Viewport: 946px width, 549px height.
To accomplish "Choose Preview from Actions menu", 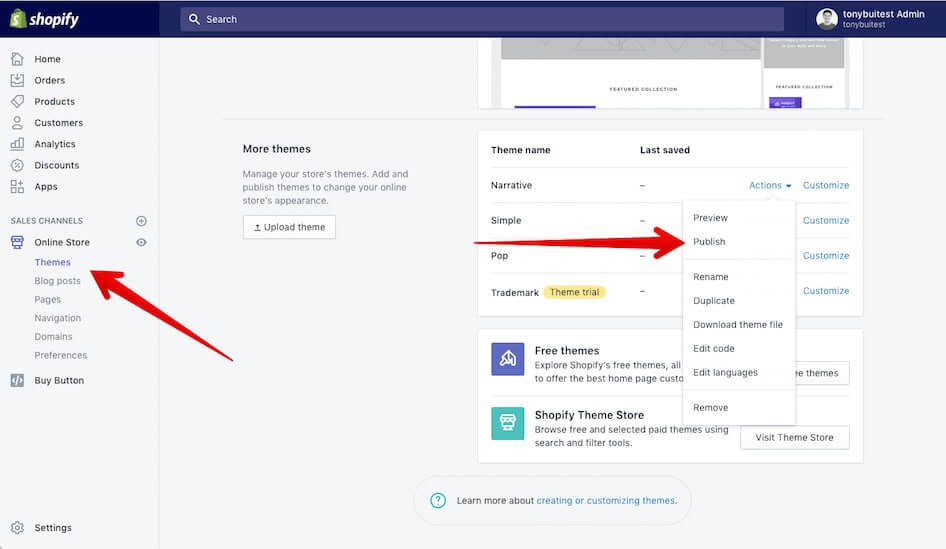I will tap(710, 218).
